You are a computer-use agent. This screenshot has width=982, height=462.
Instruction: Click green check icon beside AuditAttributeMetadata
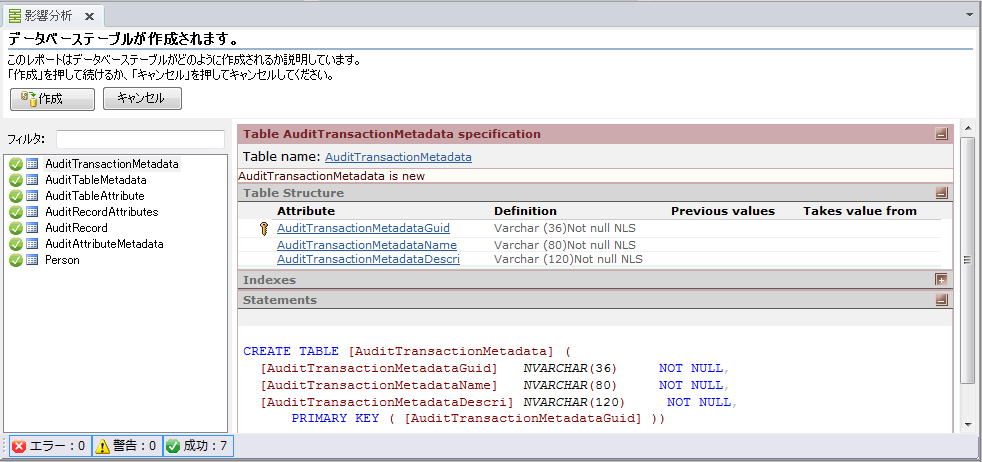pyautogui.click(x=16, y=244)
